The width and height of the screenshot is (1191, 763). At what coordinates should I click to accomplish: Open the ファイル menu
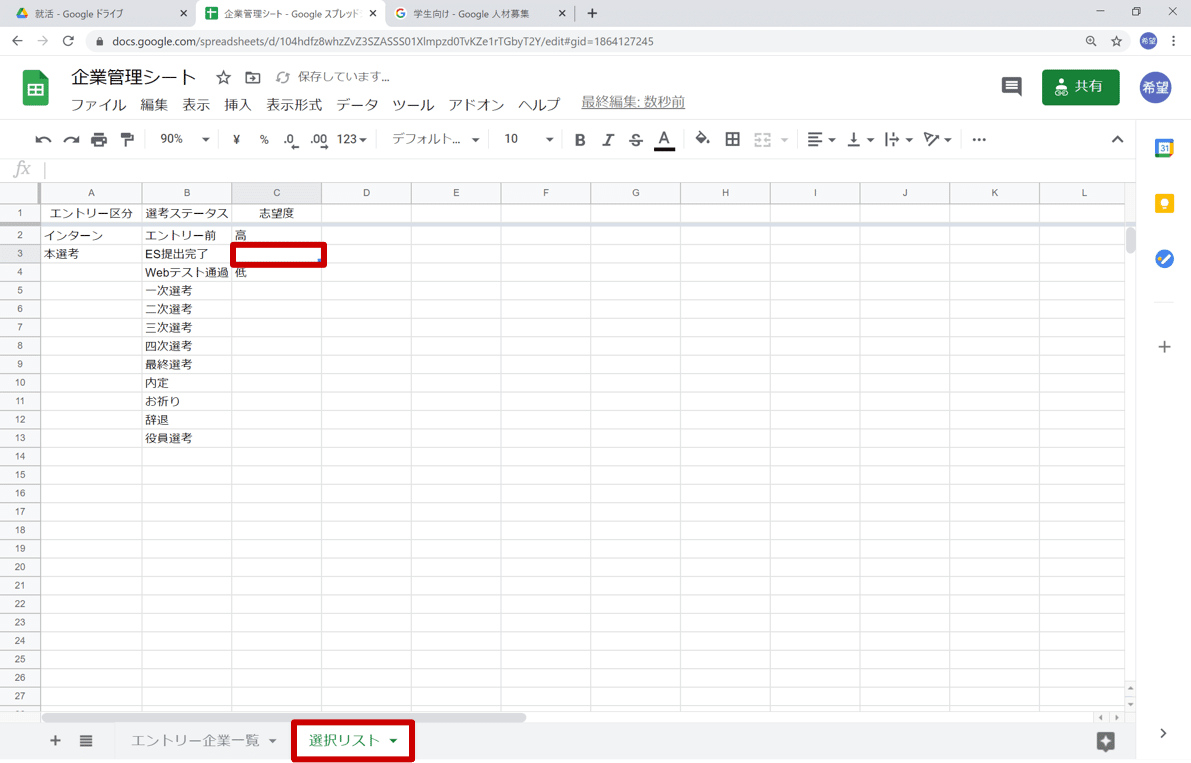click(x=99, y=105)
